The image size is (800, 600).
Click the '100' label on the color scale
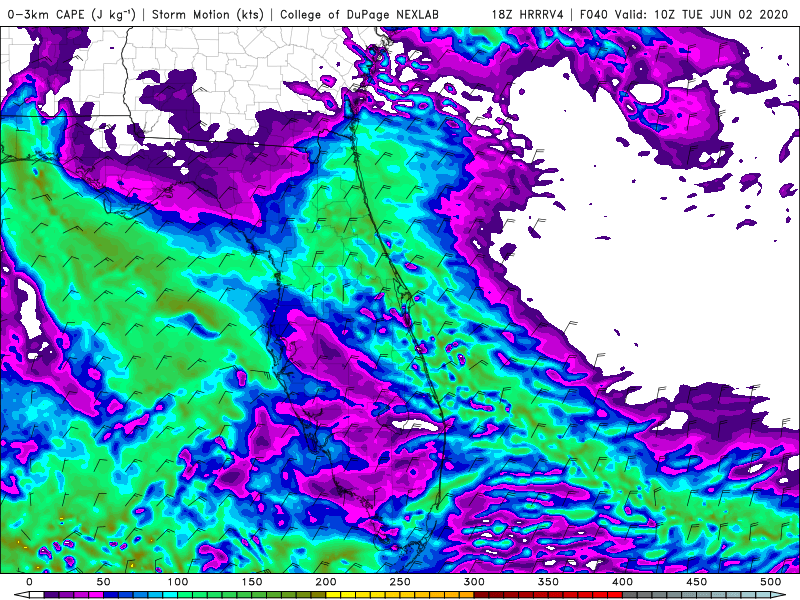click(x=178, y=582)
